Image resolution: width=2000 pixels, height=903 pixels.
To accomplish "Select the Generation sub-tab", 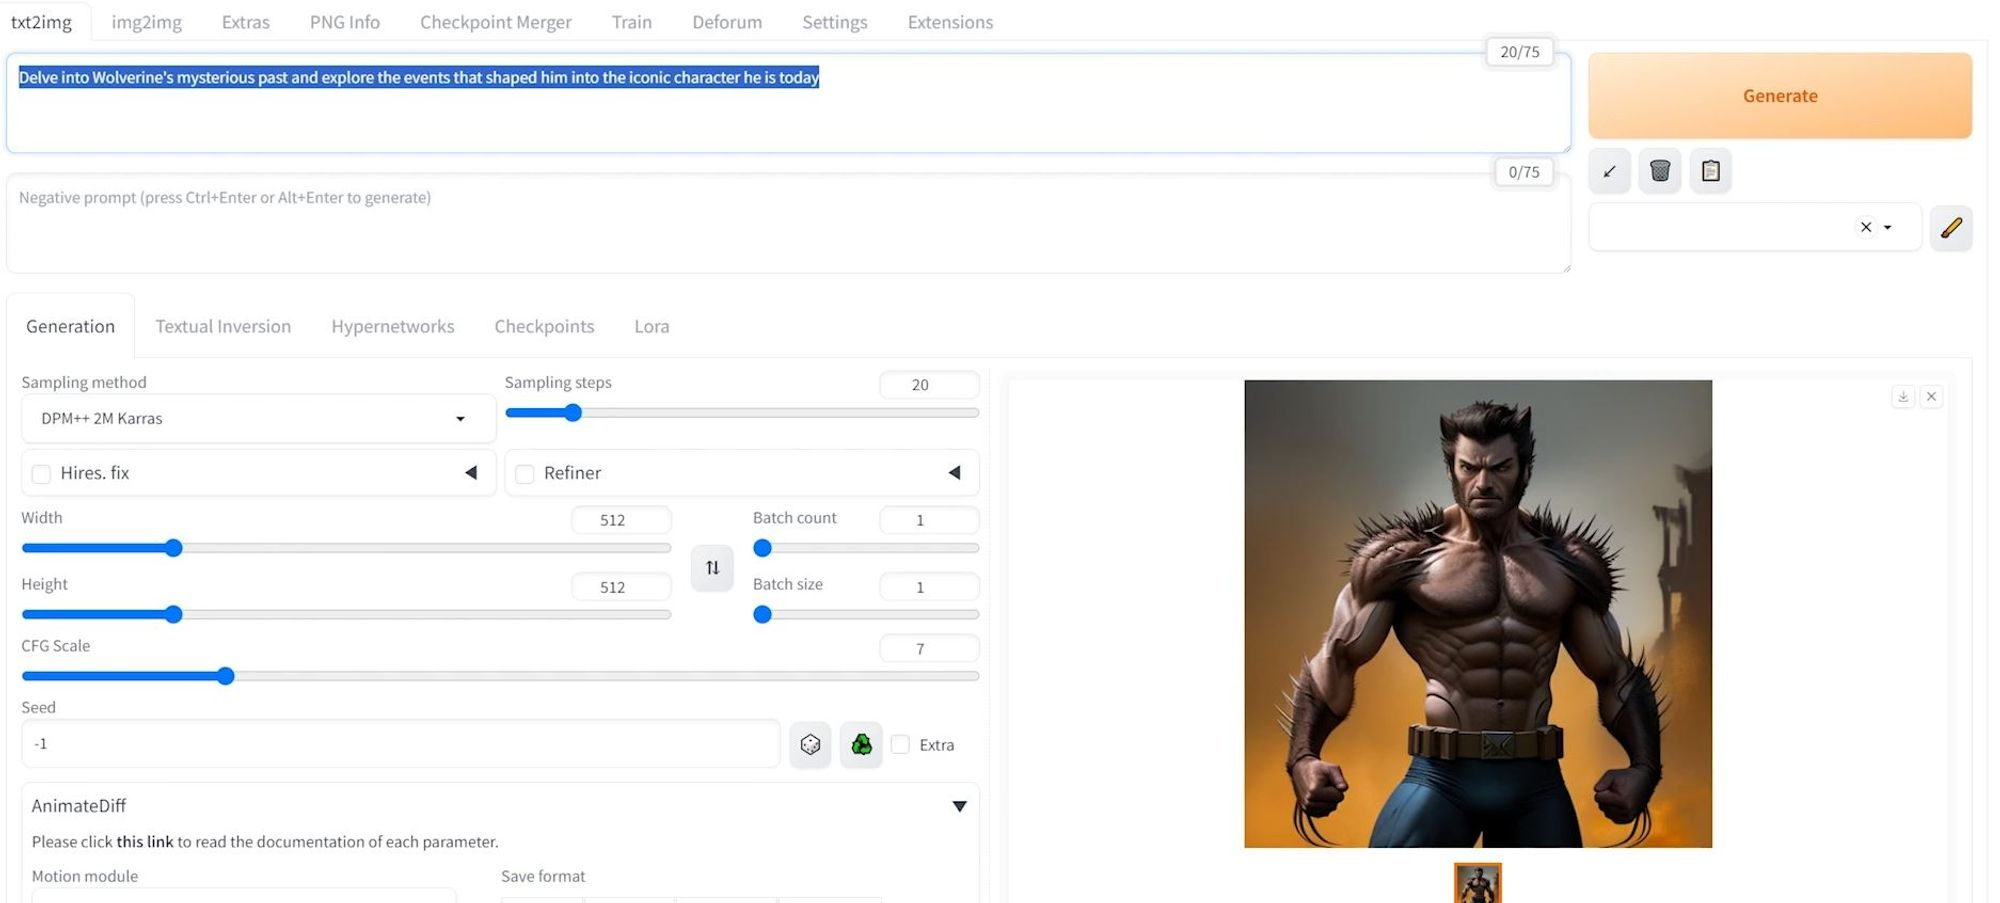I will (70, 326).
